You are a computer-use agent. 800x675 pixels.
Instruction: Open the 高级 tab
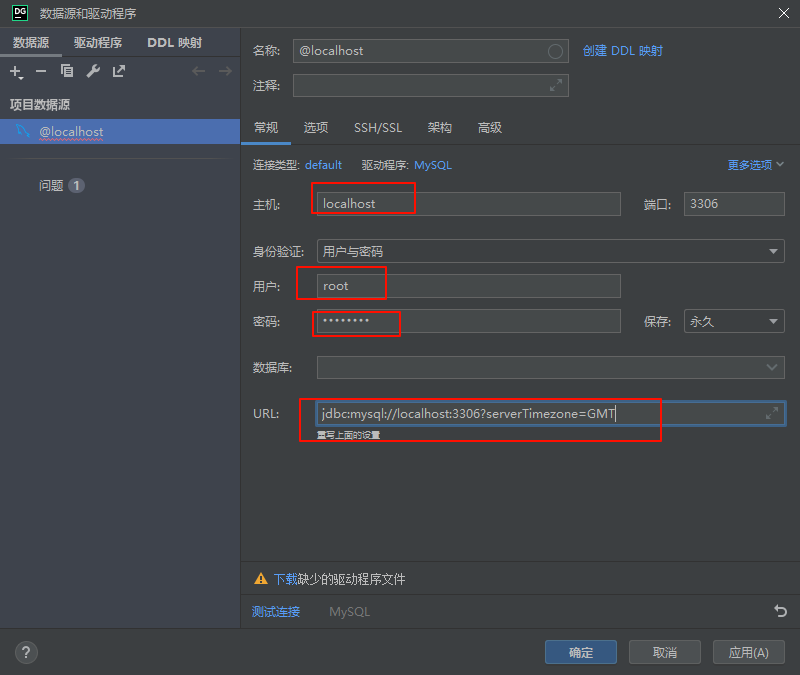489,128
